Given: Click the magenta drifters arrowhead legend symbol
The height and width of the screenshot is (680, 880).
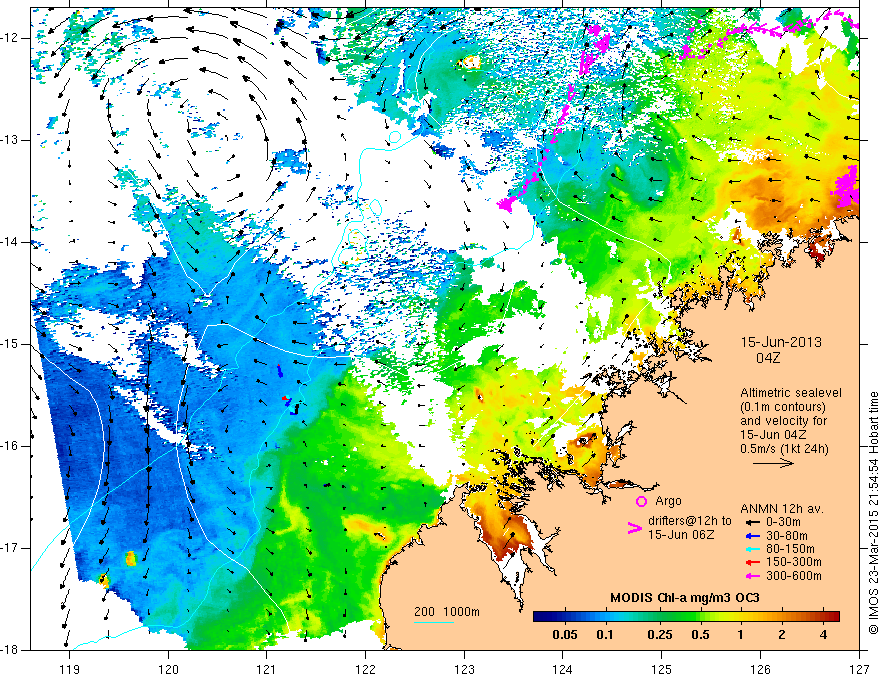Looking at the screenshot, I should click(x=635, y=528).
